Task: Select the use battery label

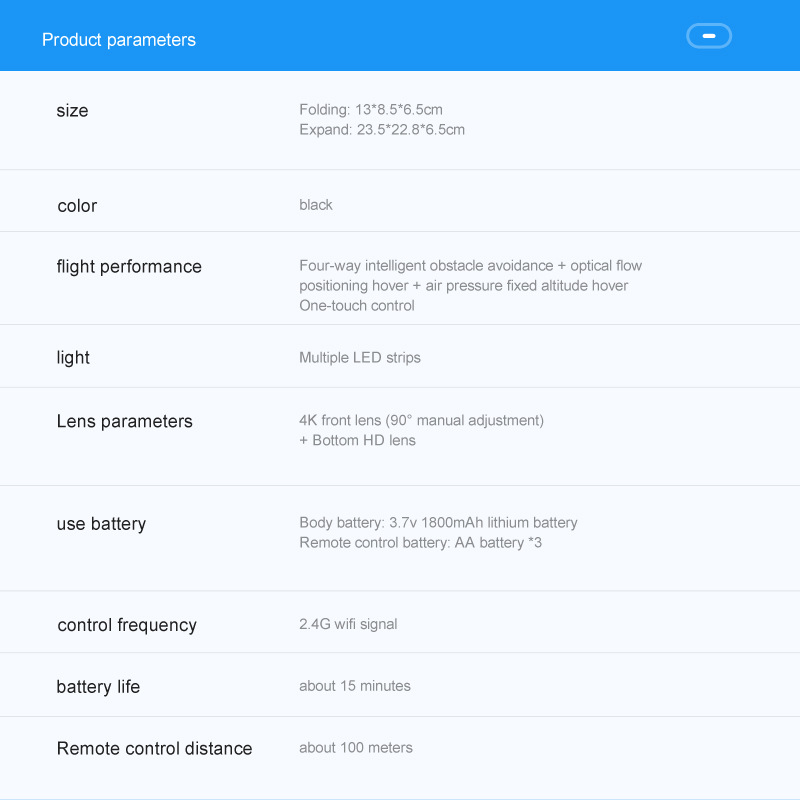Action: (101, 524)
